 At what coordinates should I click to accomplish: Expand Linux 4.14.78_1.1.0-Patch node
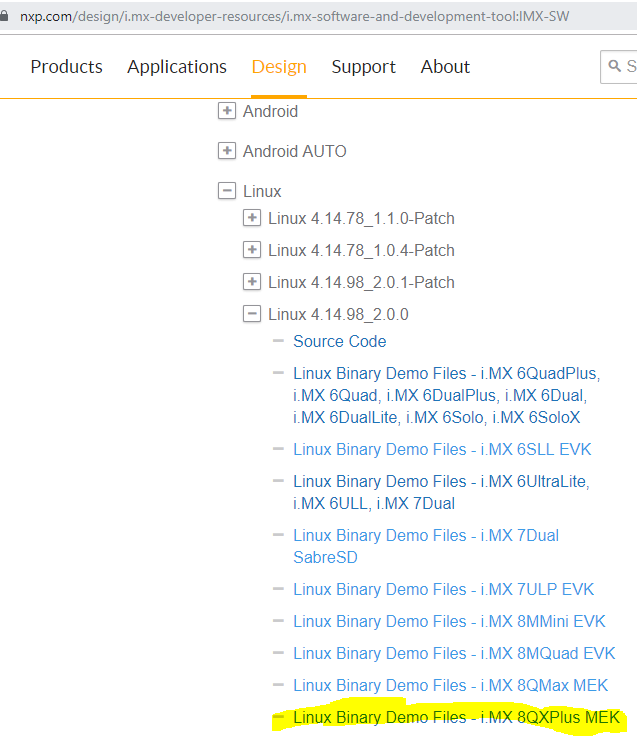[x=252, y=218]
